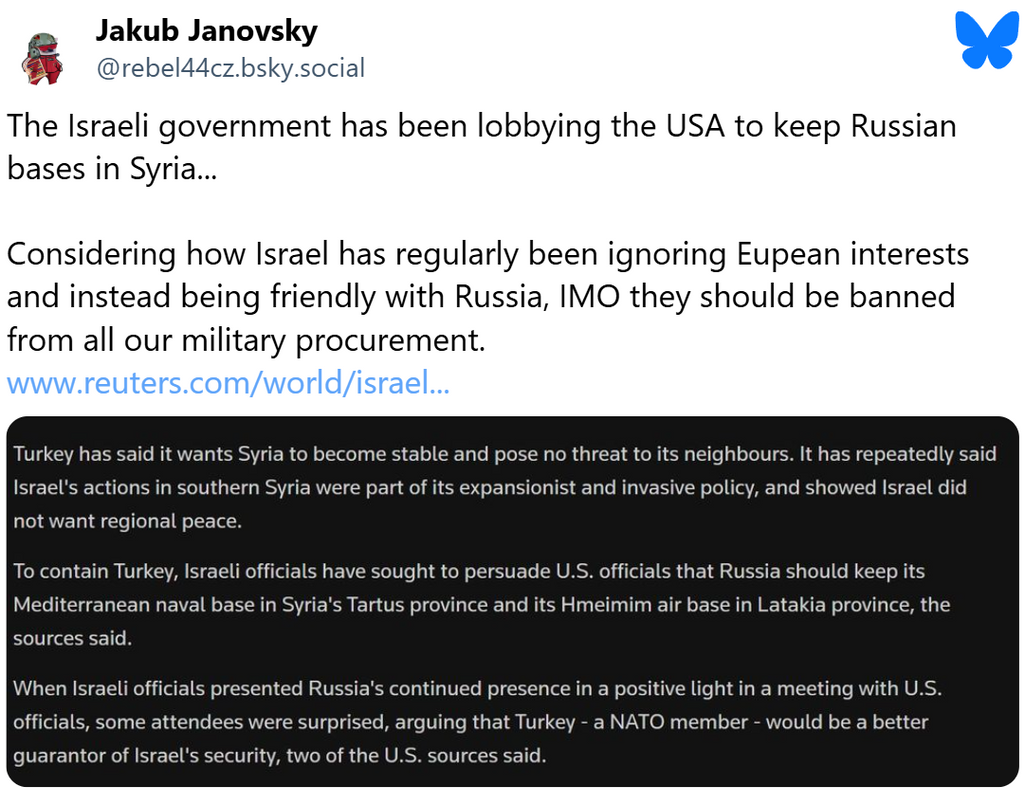This screenshot has height=808, width=1024.
Task: Click the line 'not want regional peace.'
Action: coord(127,521)
